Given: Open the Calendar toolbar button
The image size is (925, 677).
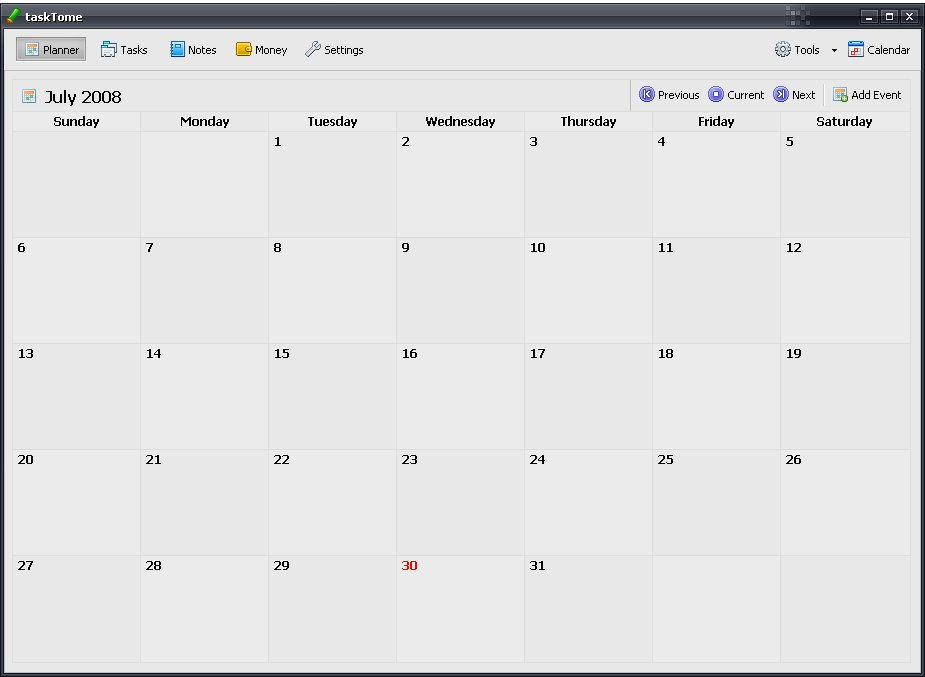Looking at the screenshot, I should tap(878, 50).
